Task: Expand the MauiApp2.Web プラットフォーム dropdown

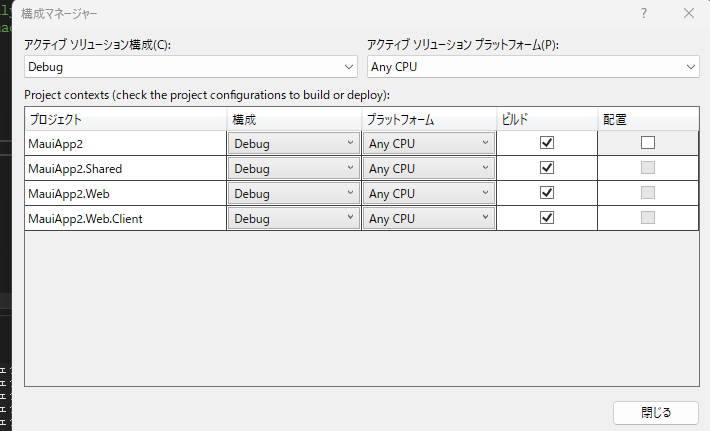Action: click(x=429, y=193)
